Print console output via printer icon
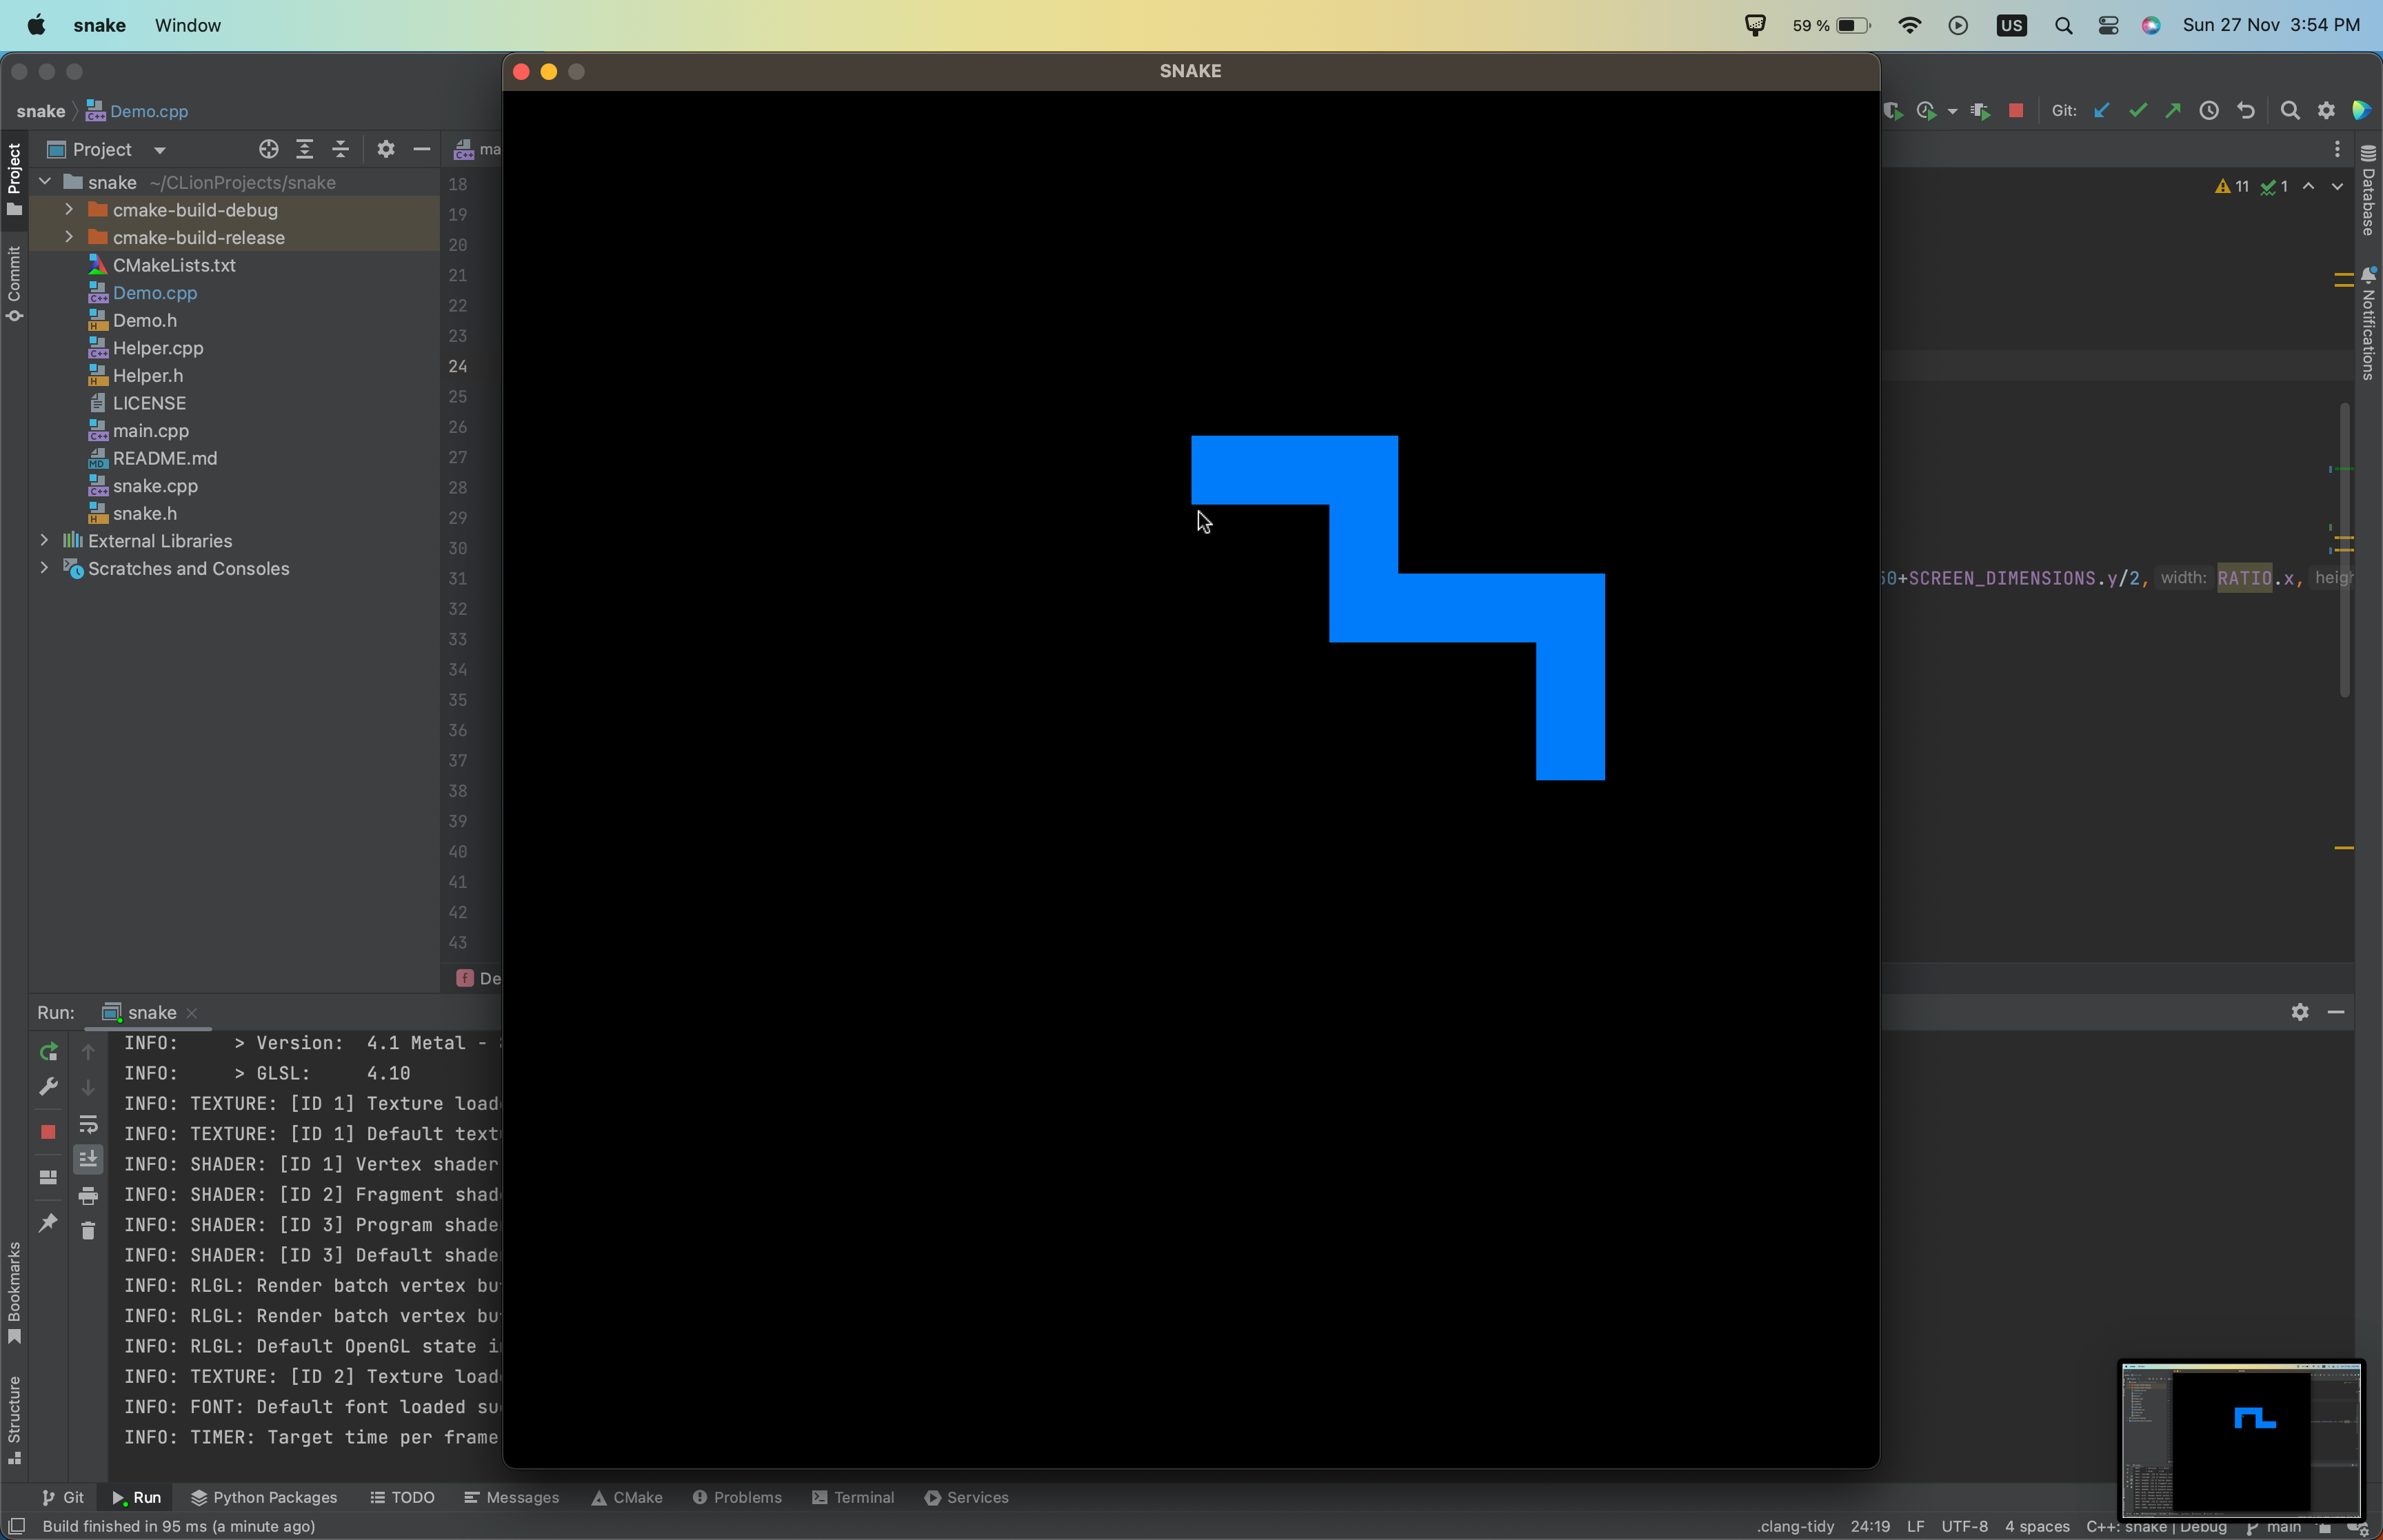 pos(88,1195)
